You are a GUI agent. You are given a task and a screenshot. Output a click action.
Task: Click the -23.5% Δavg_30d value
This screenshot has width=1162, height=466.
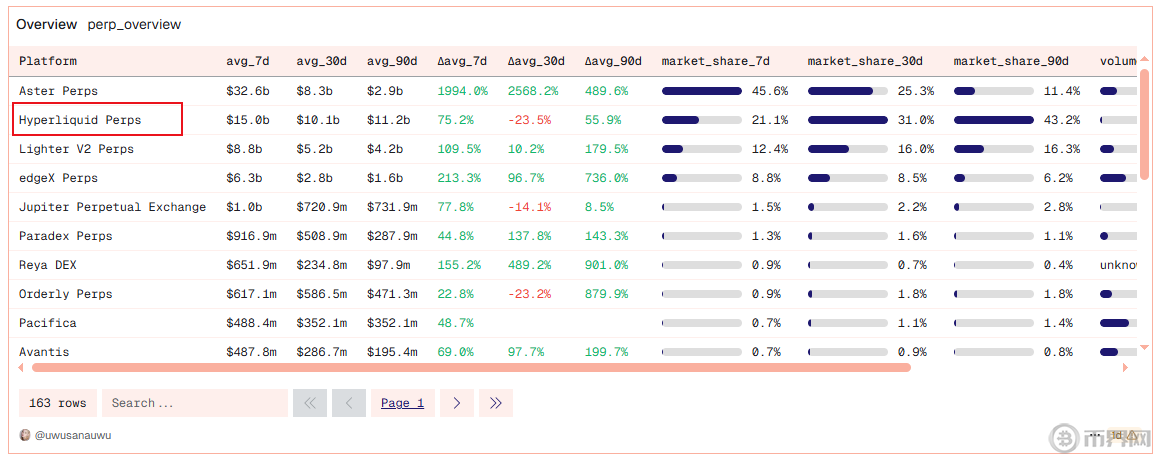click(x=529, y=120)
